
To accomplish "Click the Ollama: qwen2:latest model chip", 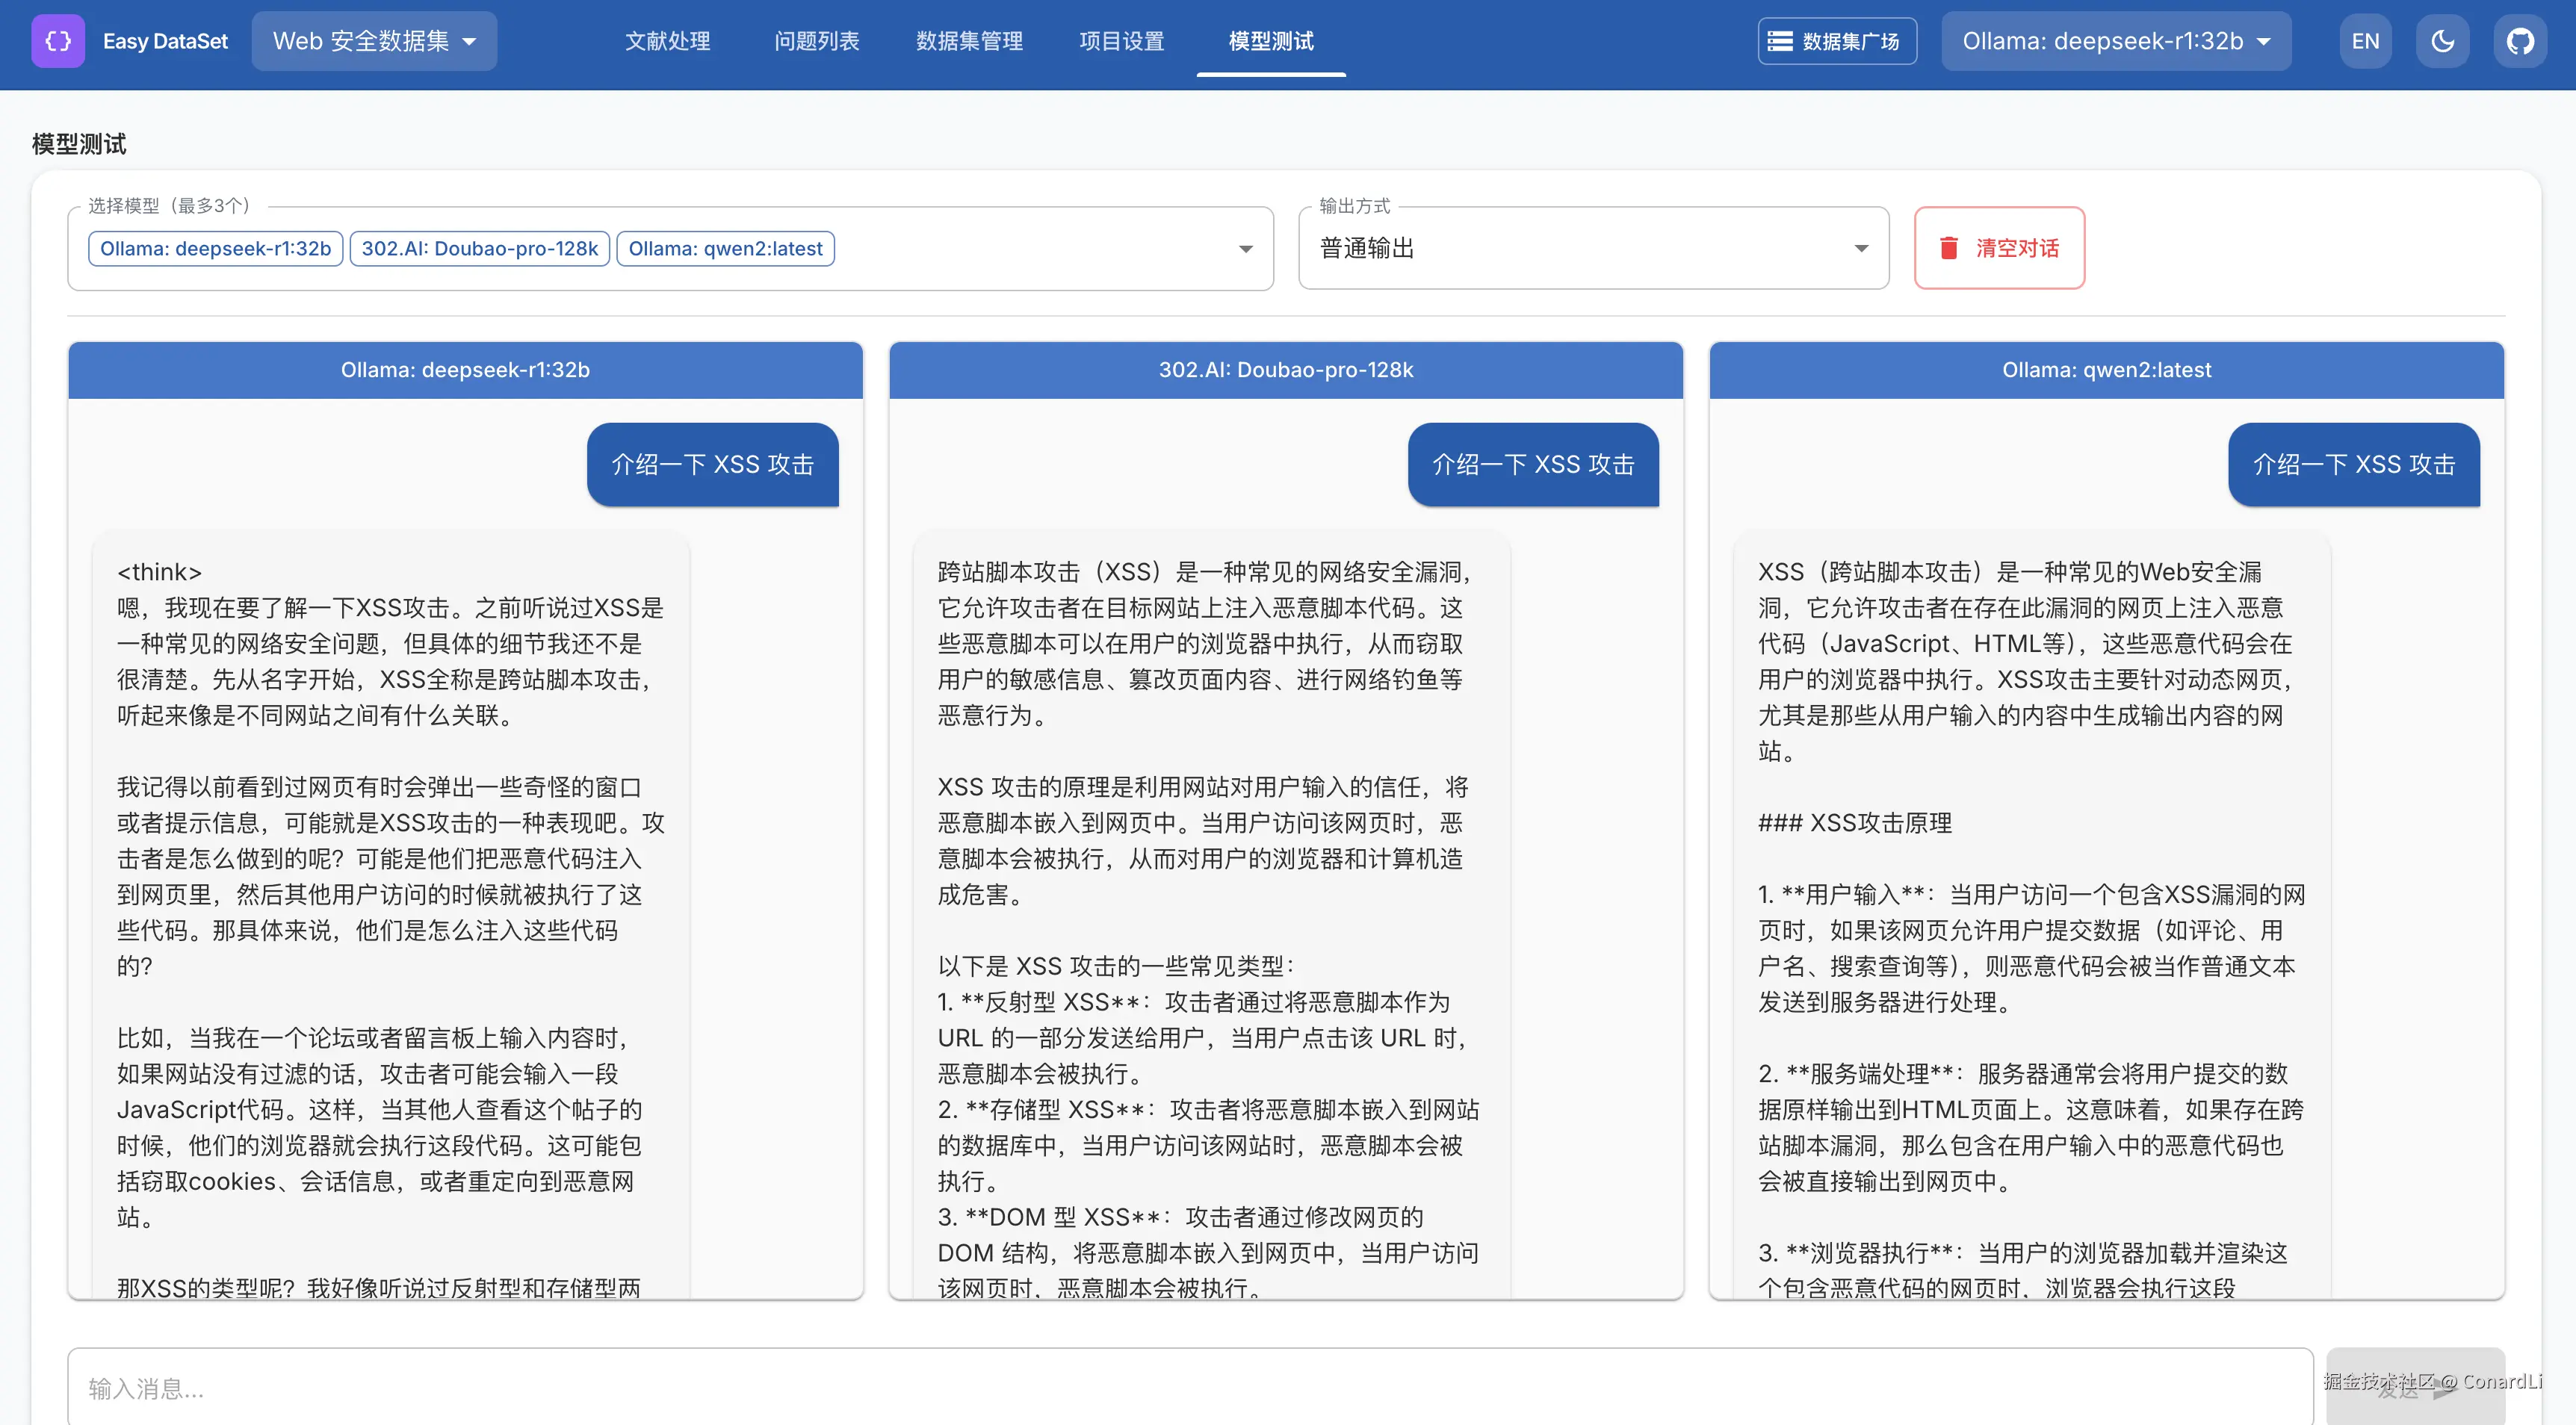I will [x=725, y=248].
